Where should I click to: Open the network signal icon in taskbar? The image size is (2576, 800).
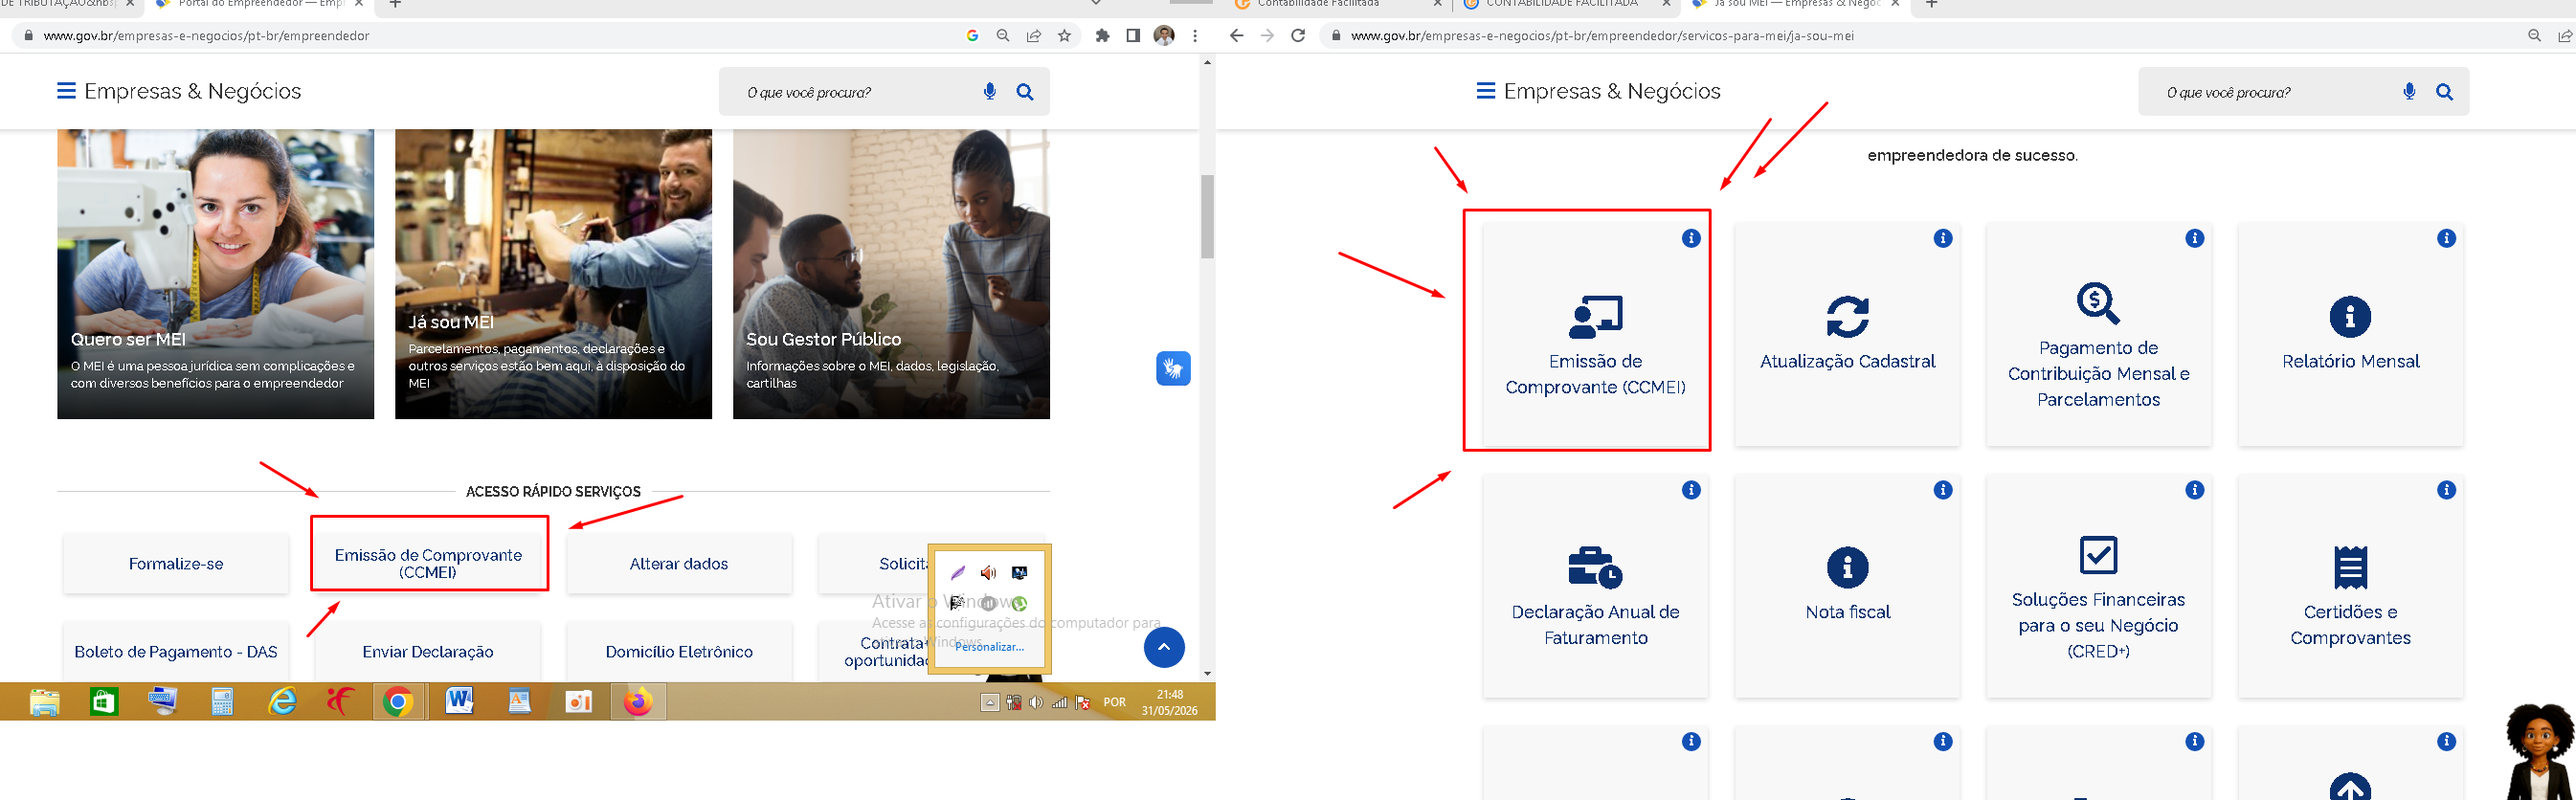click(x=1059, y=702)
